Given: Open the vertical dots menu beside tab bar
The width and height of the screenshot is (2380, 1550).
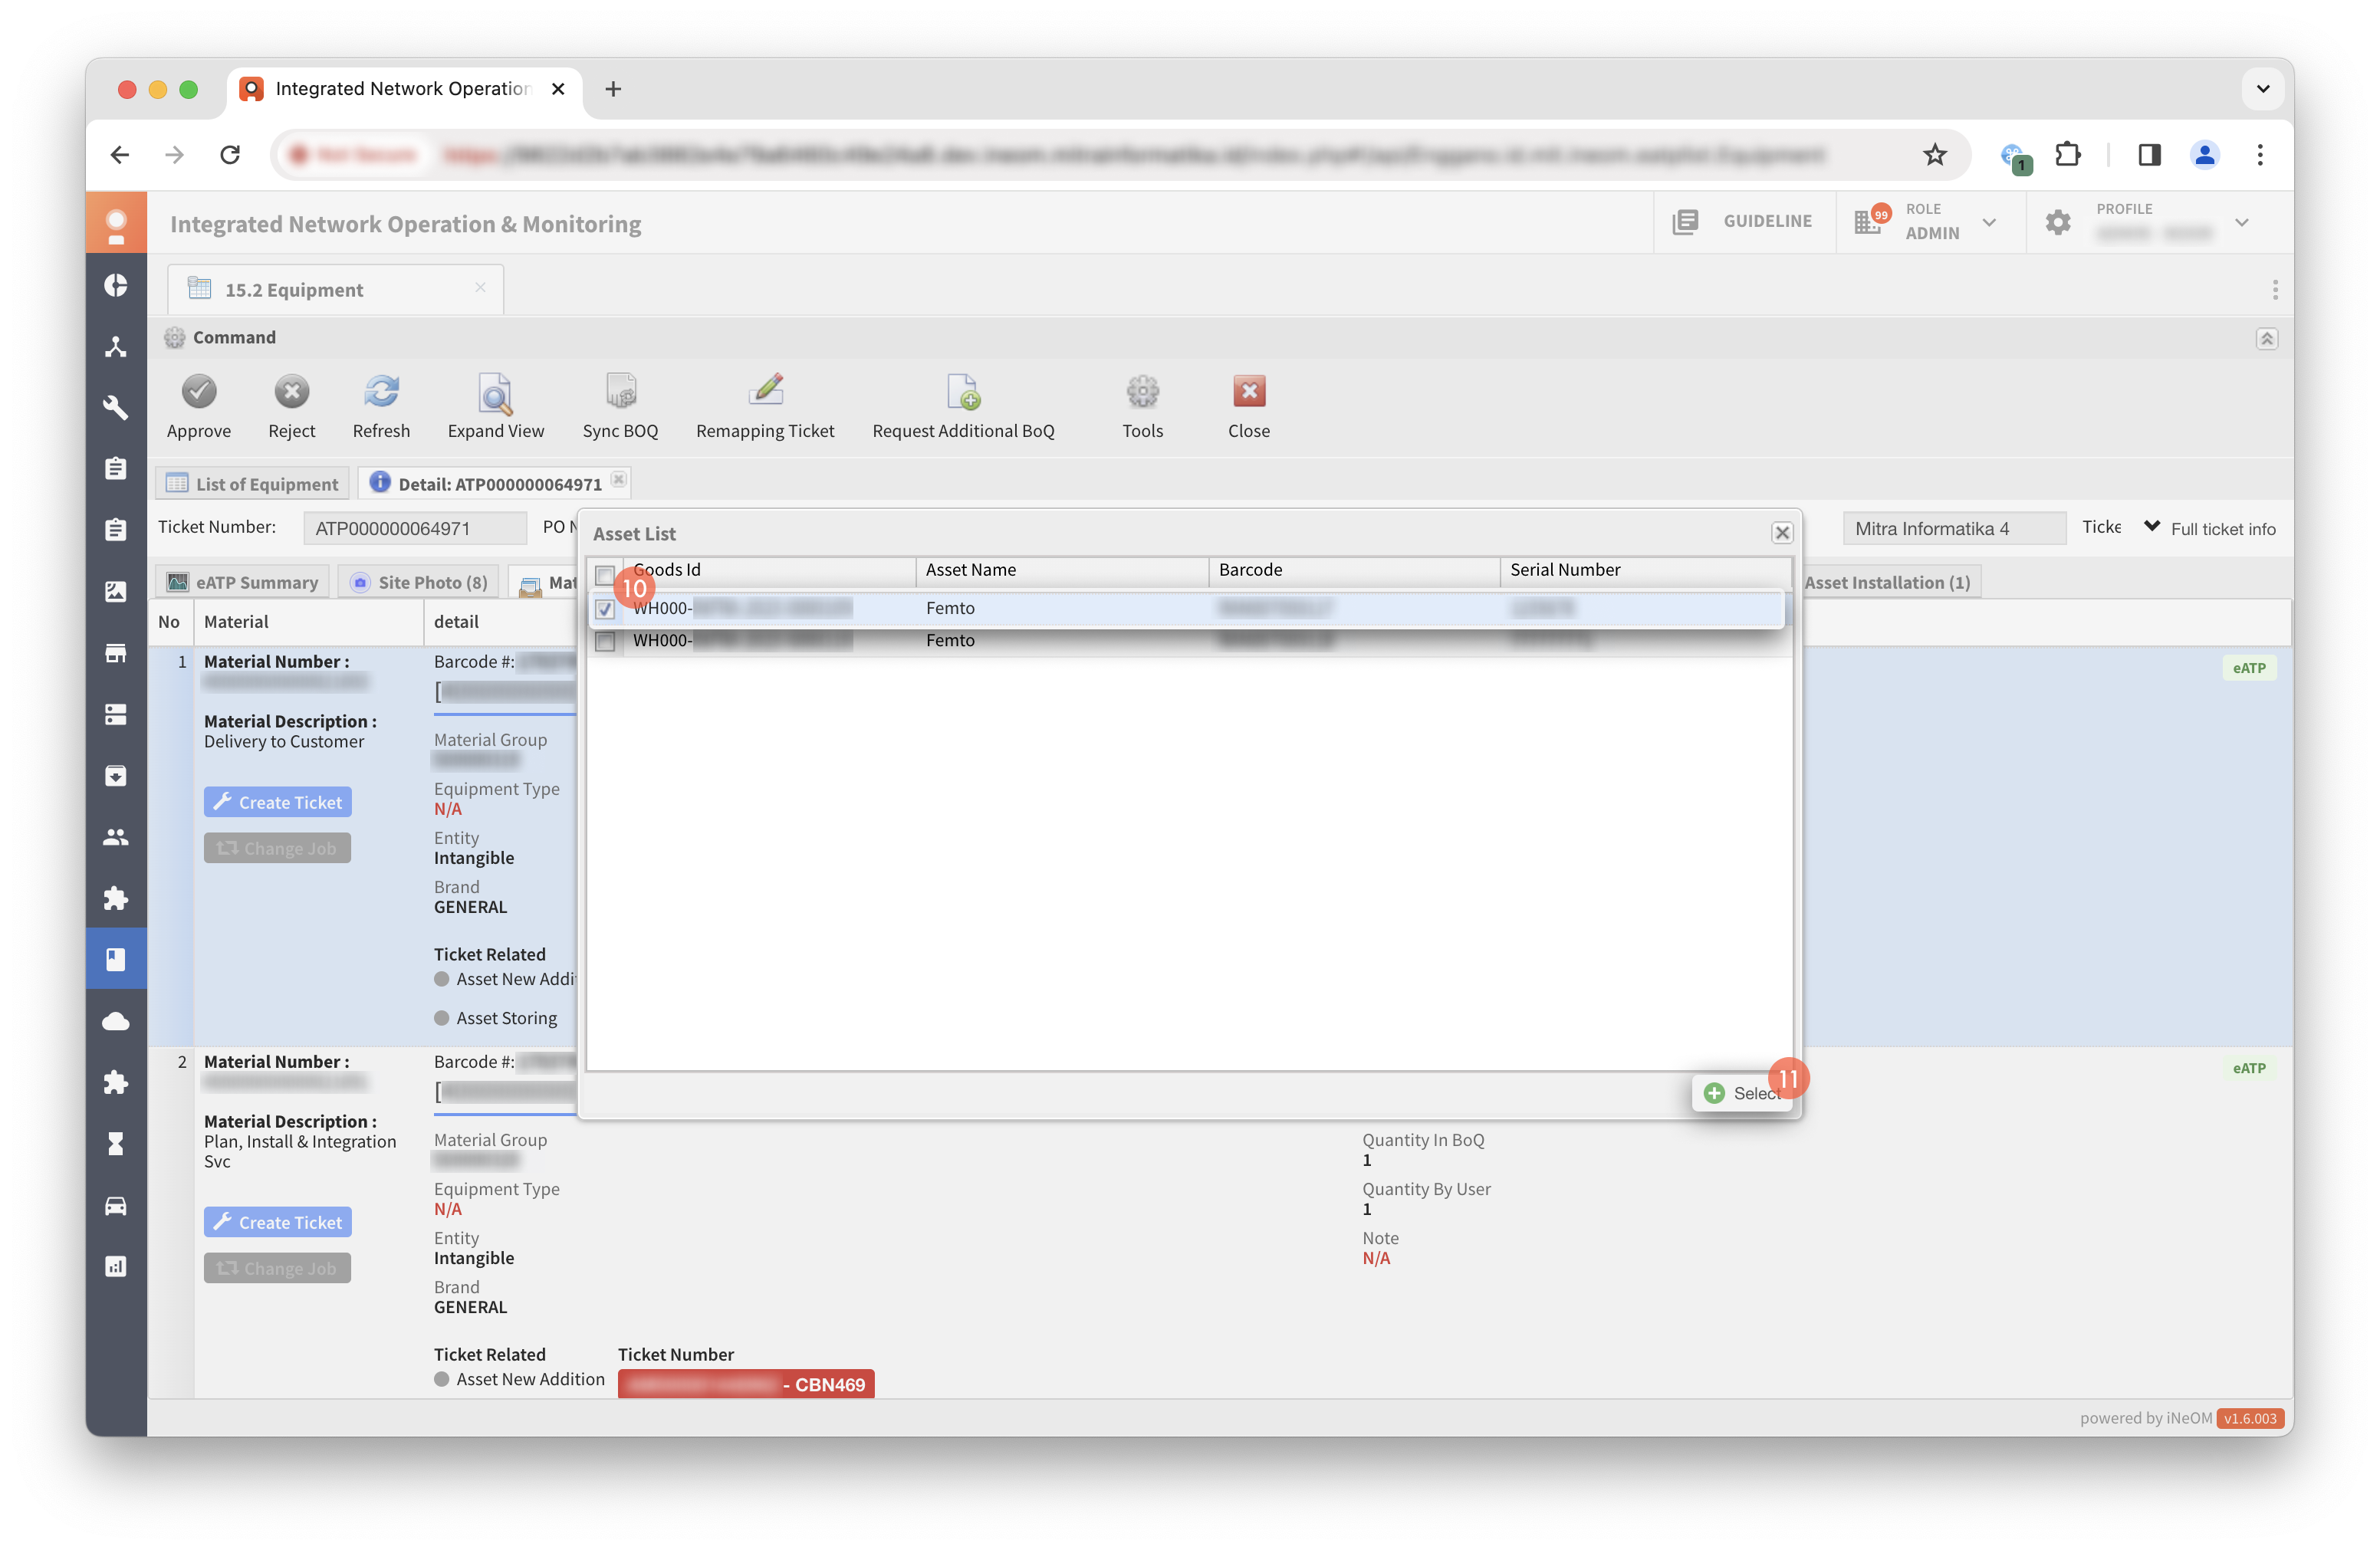Looking at the screenshot, I should coord(2275,290).
